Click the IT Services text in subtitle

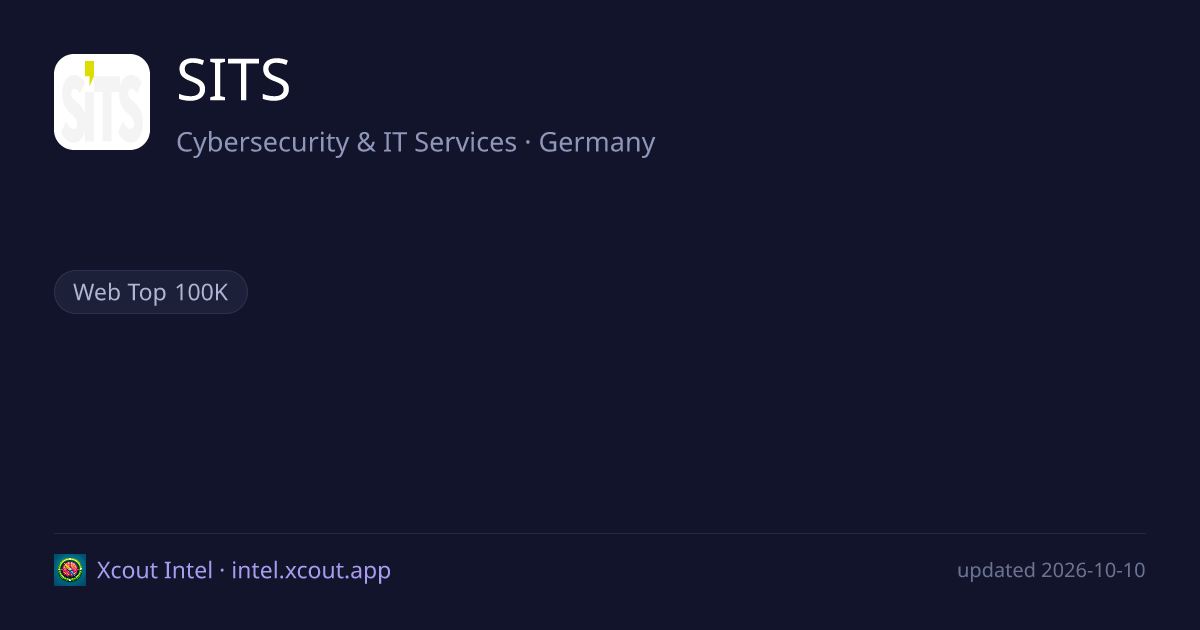point(450,142)
